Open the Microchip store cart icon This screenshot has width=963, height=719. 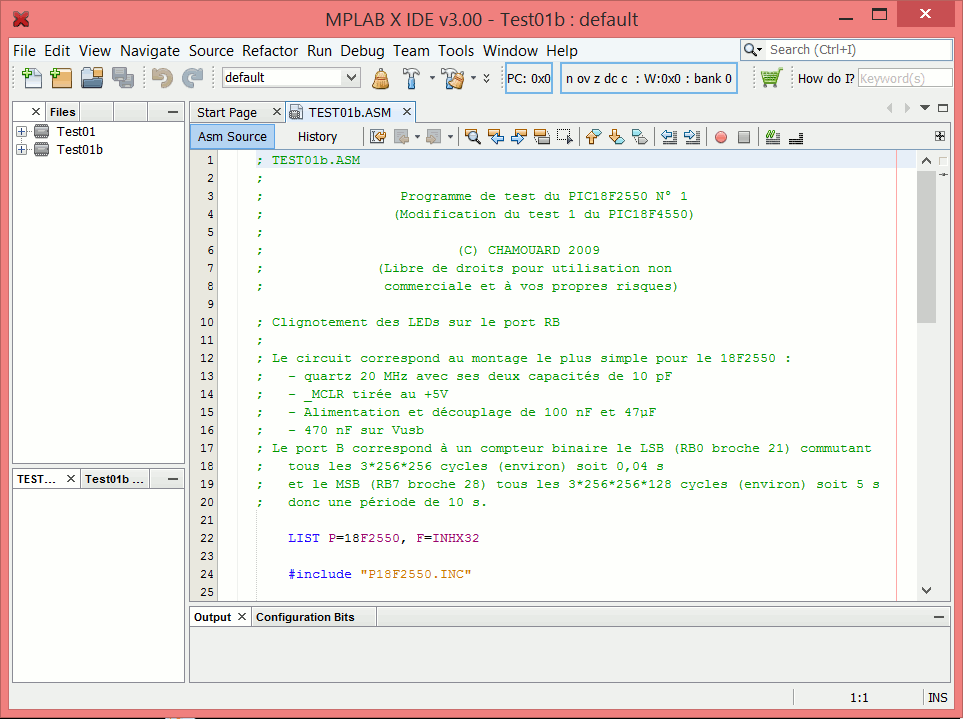pos(770,78)
